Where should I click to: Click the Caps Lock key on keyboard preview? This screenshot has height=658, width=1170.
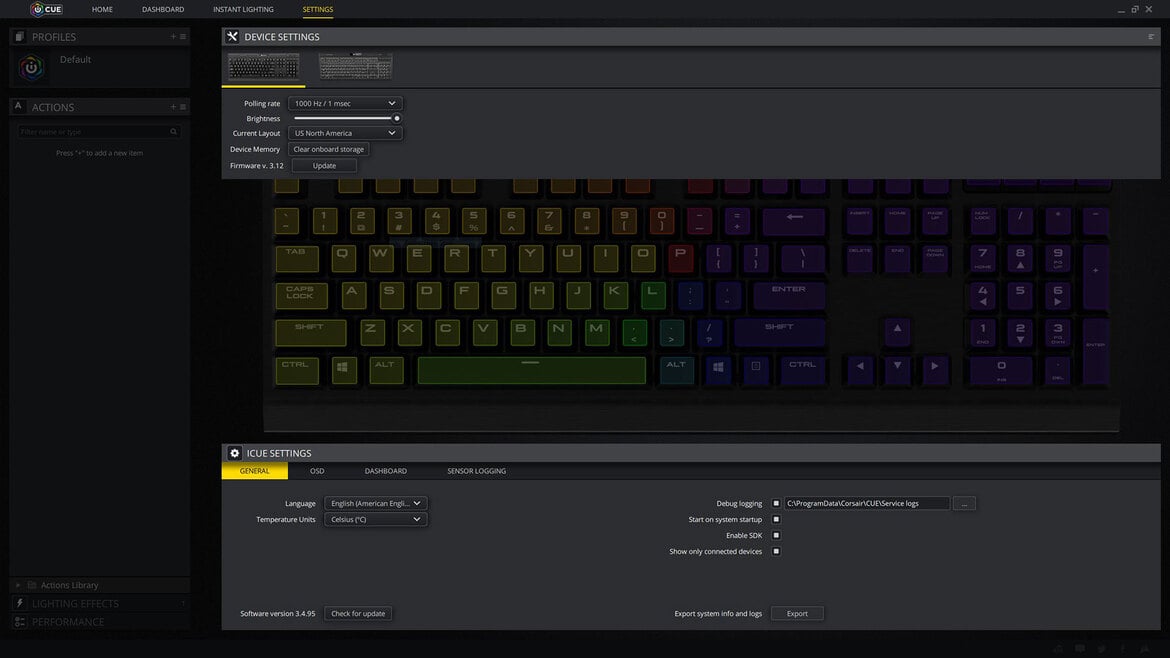tap(301, 295)
